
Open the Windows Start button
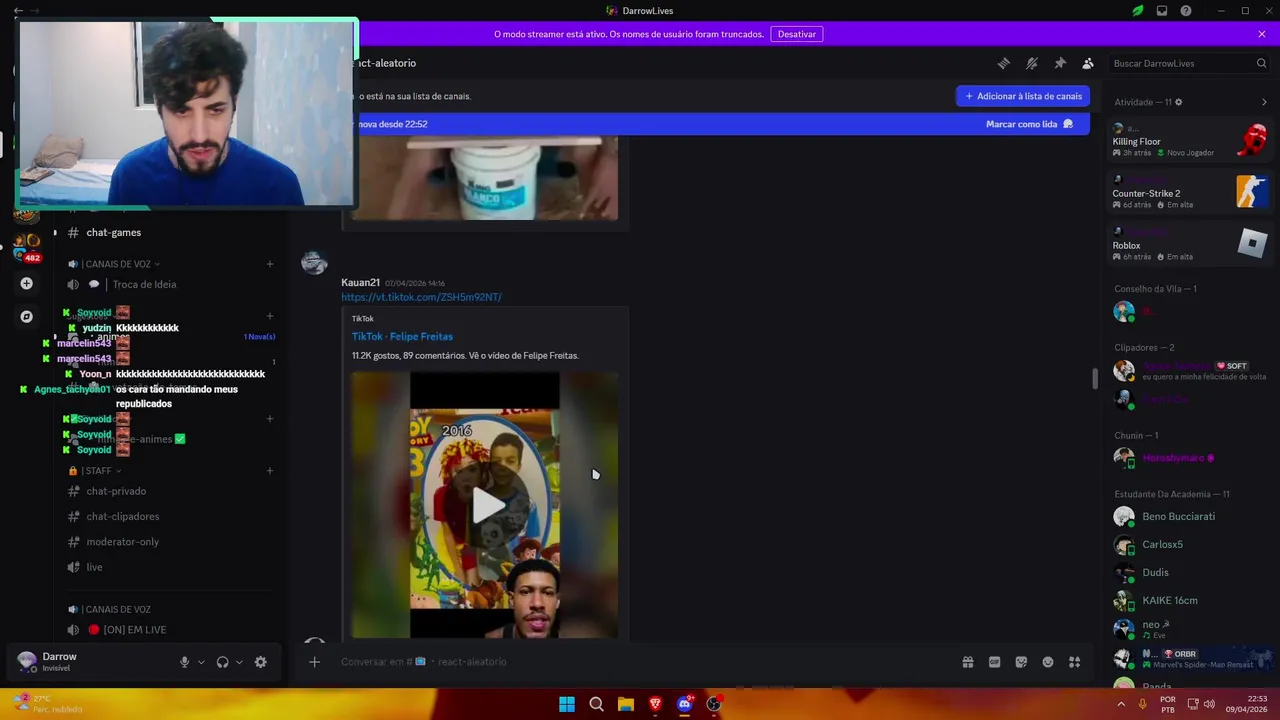pyautogui.click(x=567, y=704)
